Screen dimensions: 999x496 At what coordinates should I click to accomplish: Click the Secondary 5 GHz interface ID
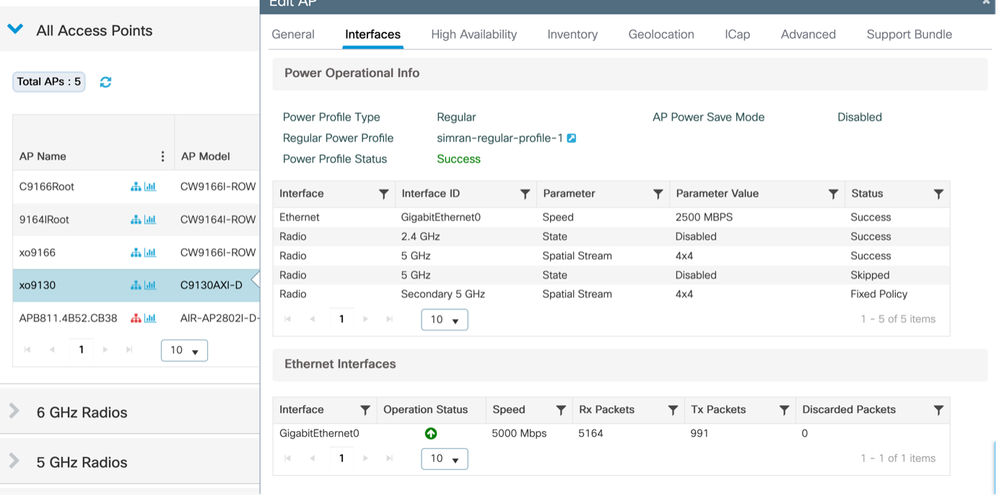(x=443, y=294)
